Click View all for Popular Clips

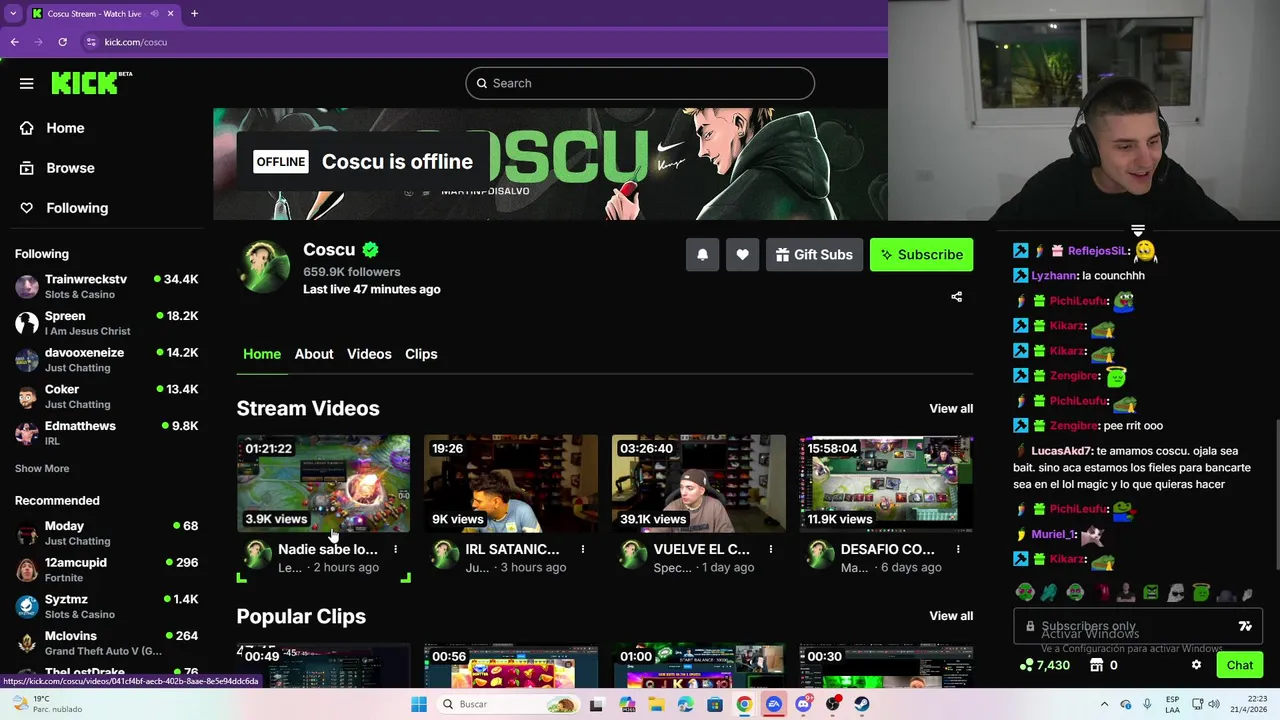pyautogui.click(x=951, y=616)
